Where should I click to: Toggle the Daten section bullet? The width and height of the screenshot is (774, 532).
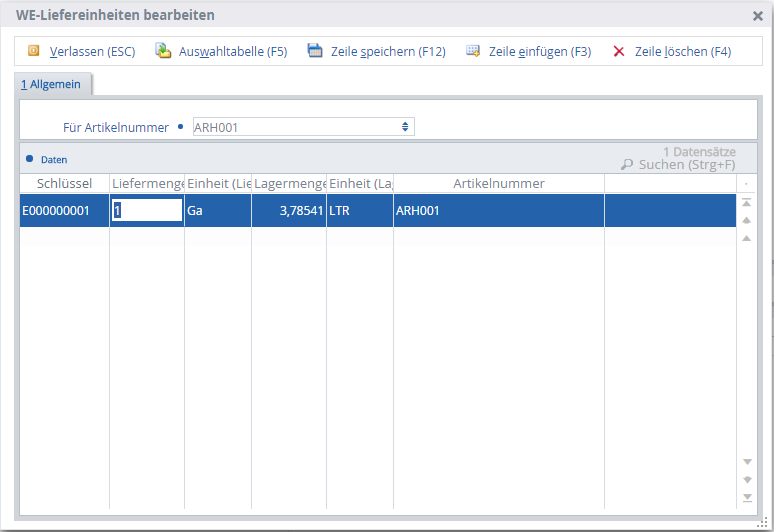[30, 158]
